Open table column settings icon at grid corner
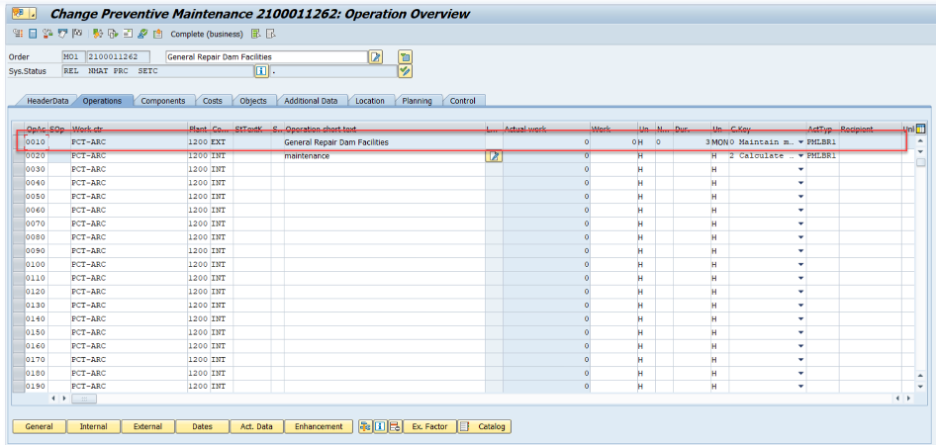 [x=920, y=129]
